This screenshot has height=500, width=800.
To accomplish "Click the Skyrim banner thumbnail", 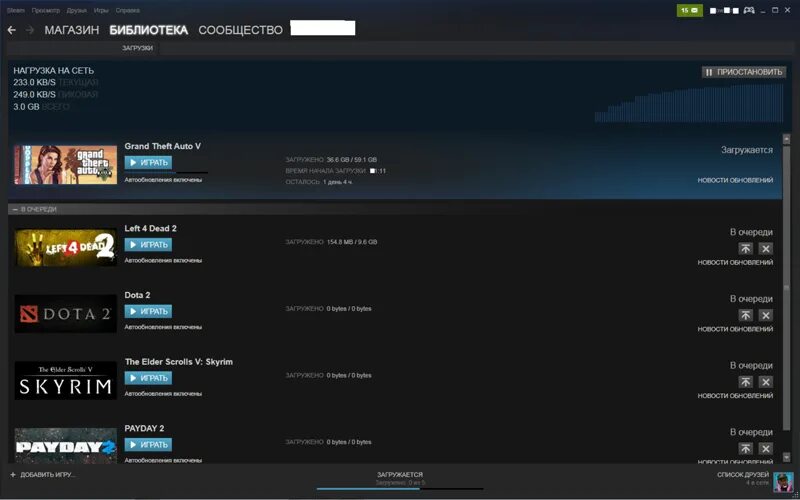I will (x=65, y=381).
